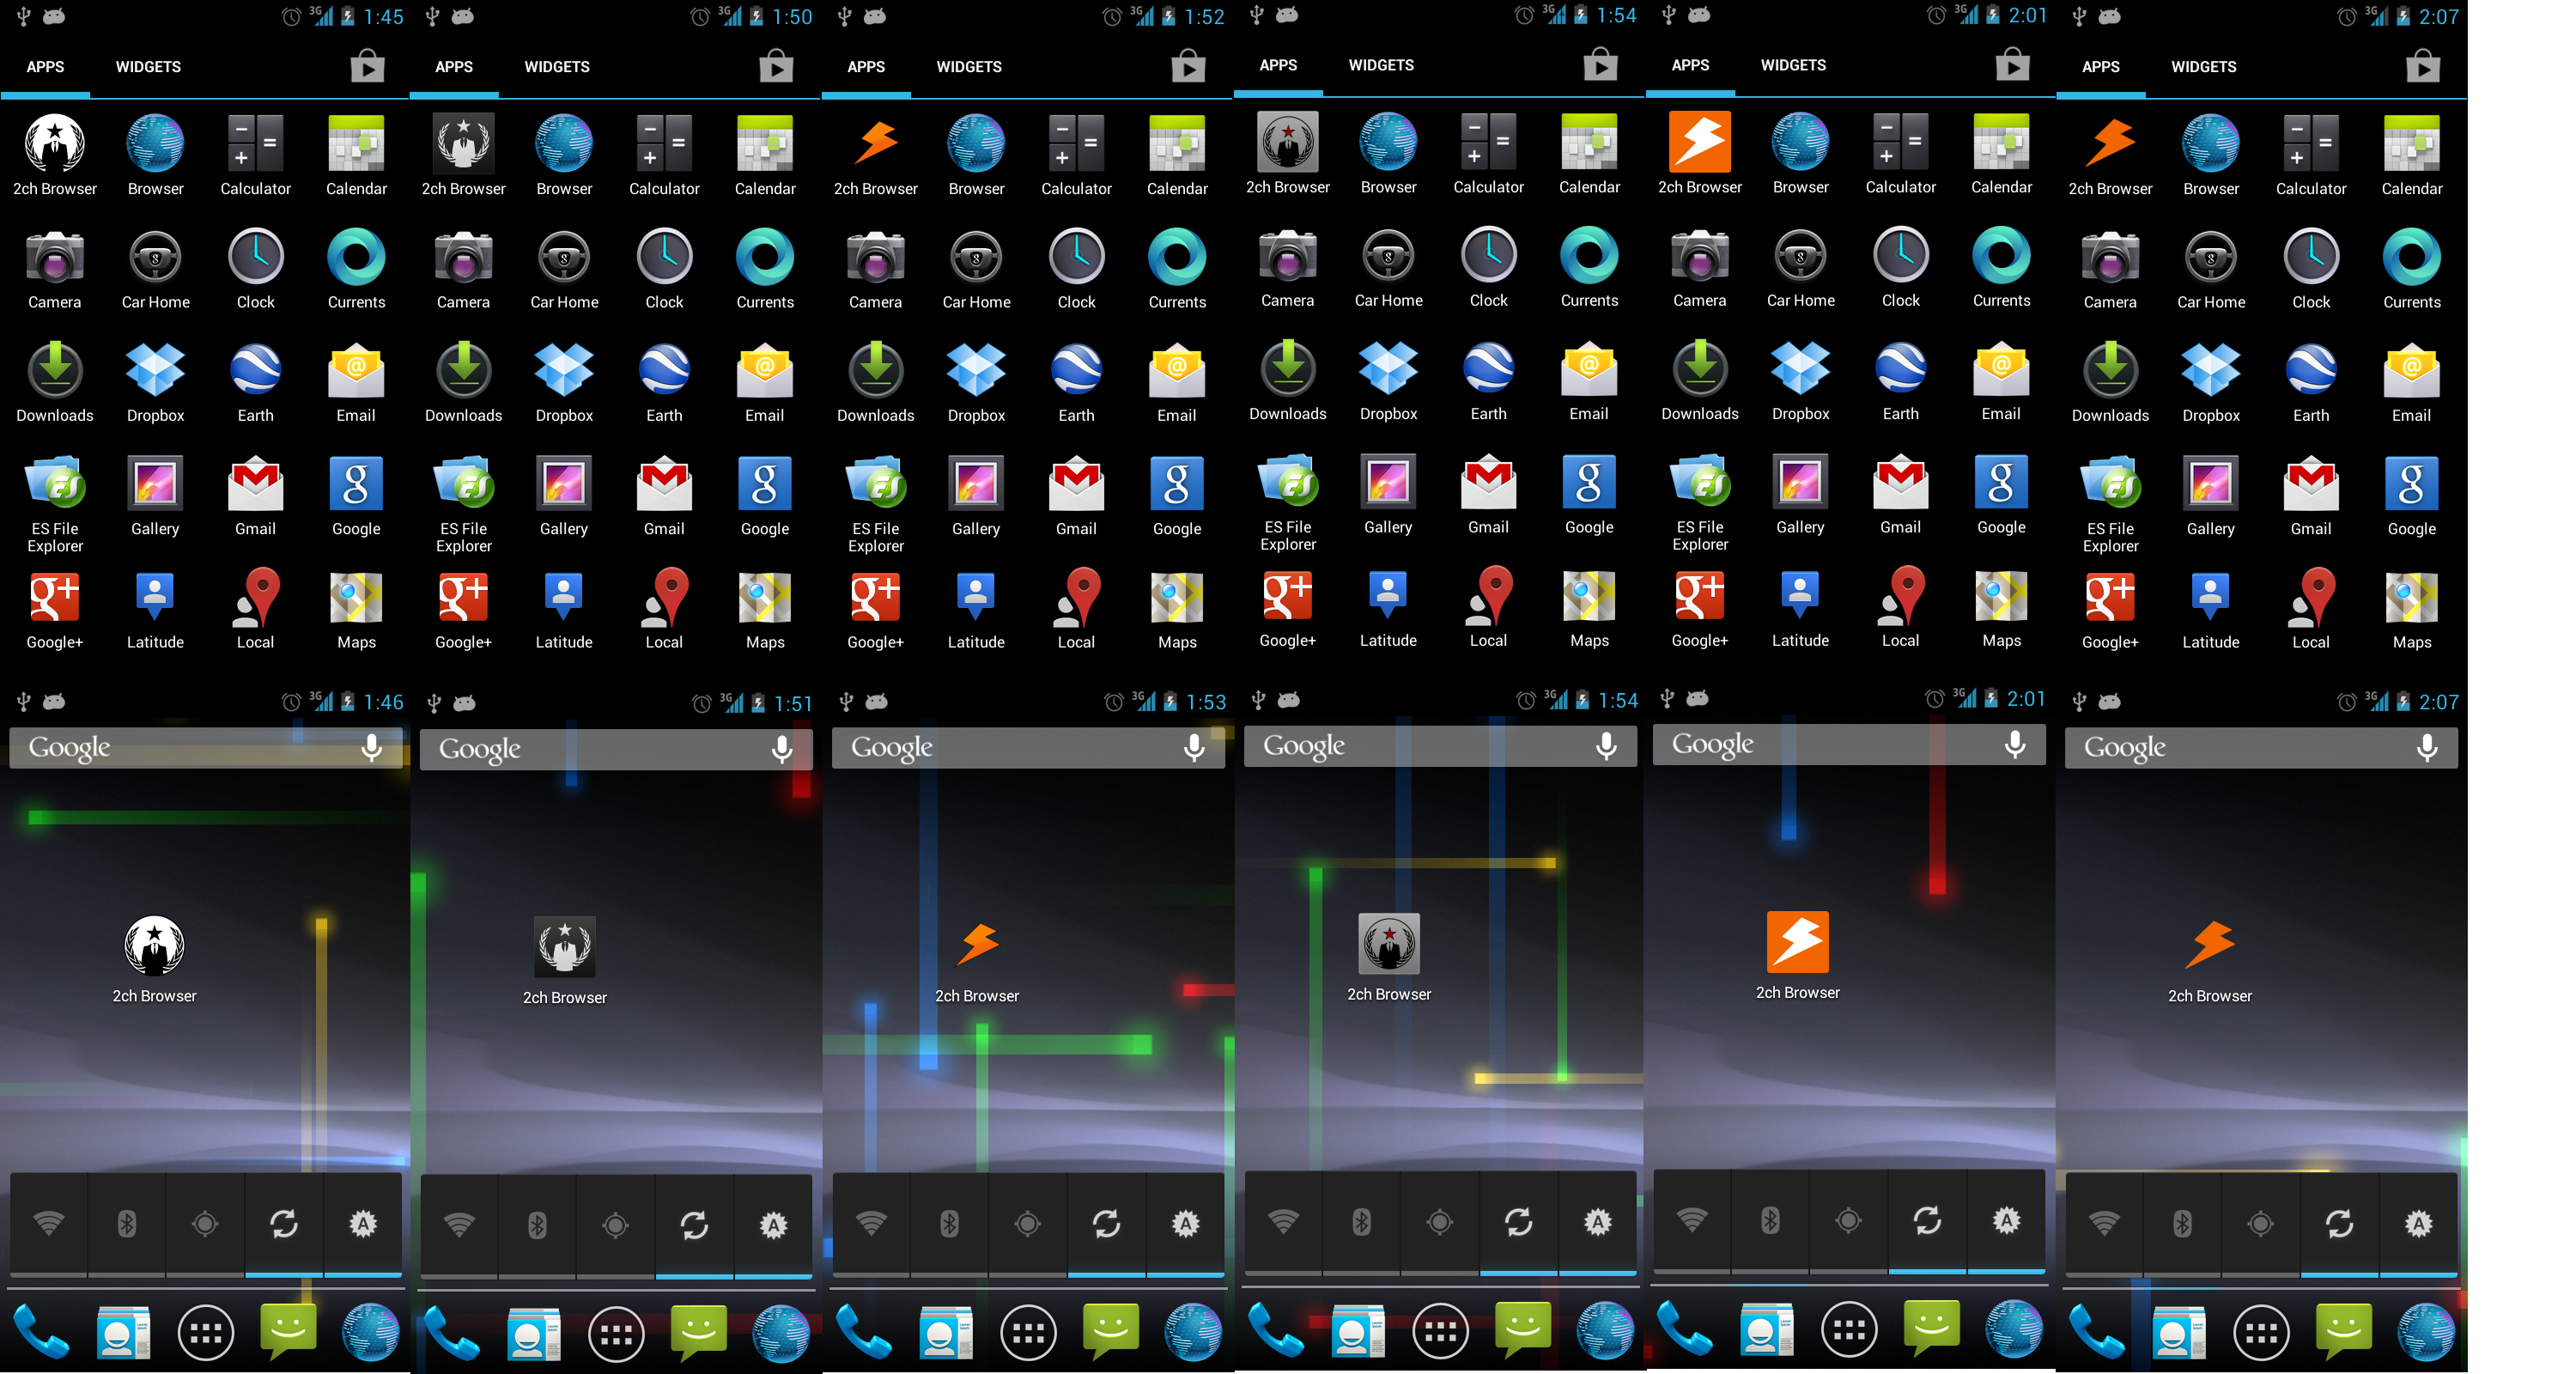Switch to WIDGETS tab in 2:01 app drawer
Screen dimensions: 2576x1374
click(x=1793, y=65)
